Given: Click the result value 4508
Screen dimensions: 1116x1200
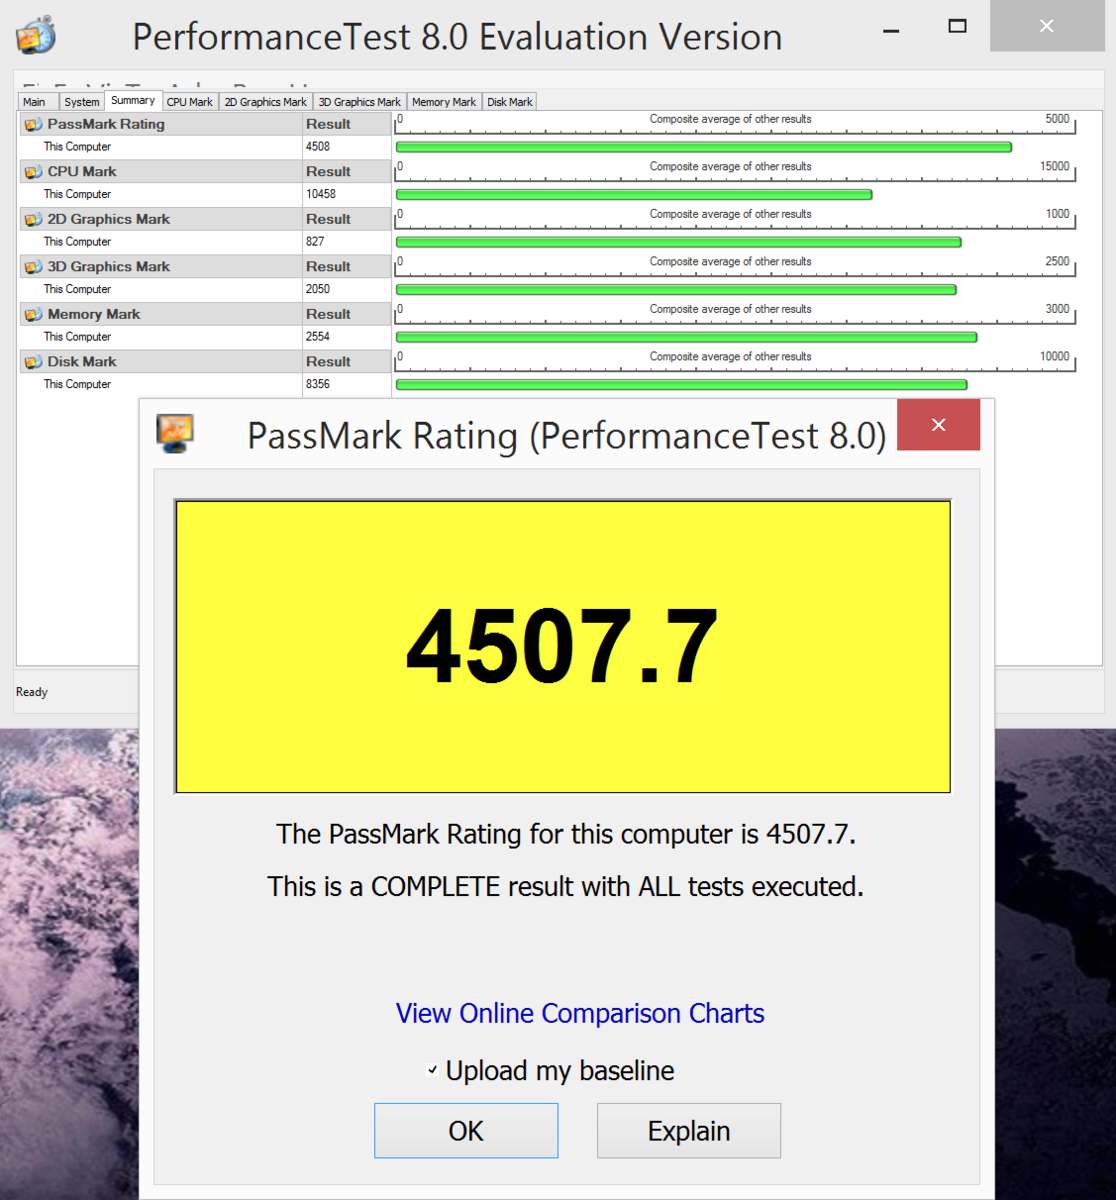Looking at the screenshot, I should tap(318, 147).
